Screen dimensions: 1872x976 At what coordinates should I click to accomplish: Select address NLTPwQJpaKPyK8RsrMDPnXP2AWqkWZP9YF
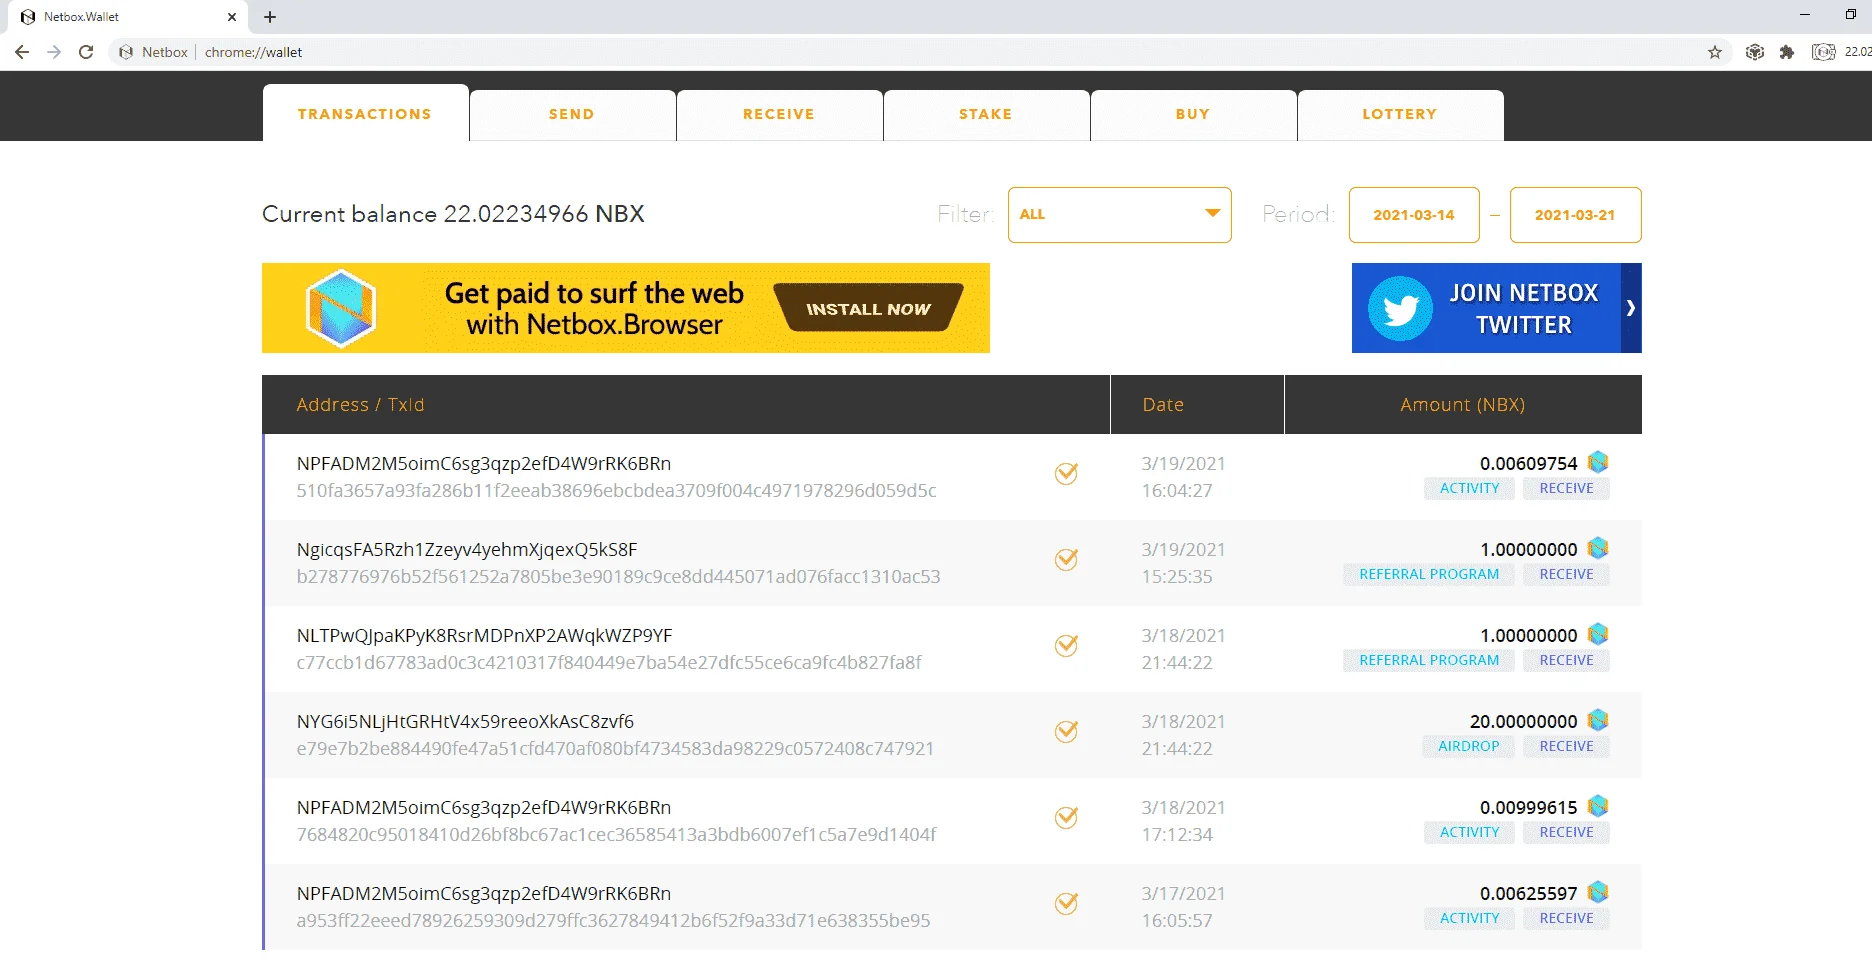484,636
